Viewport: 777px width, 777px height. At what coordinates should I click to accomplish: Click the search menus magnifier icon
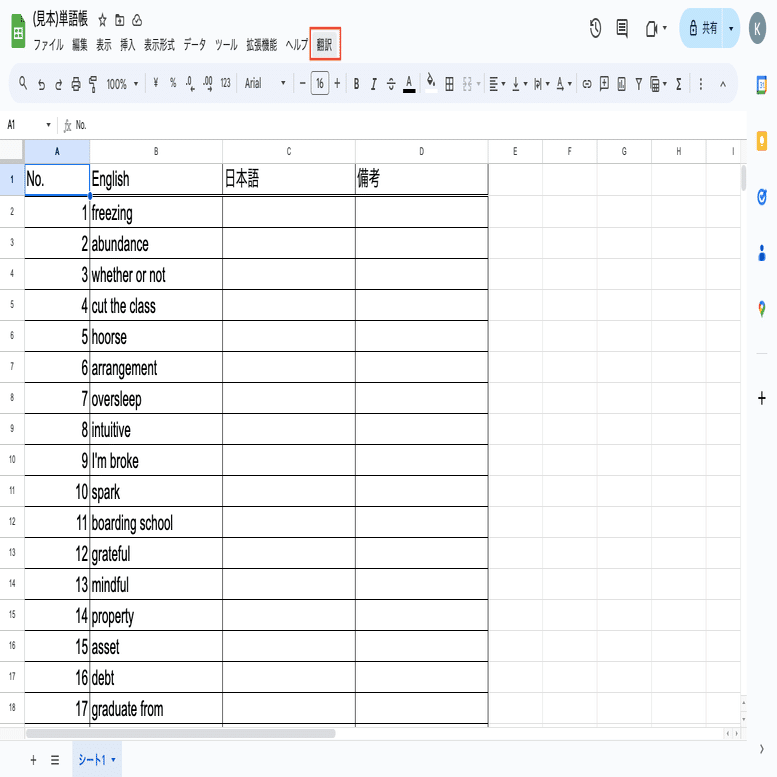point(23,83)
